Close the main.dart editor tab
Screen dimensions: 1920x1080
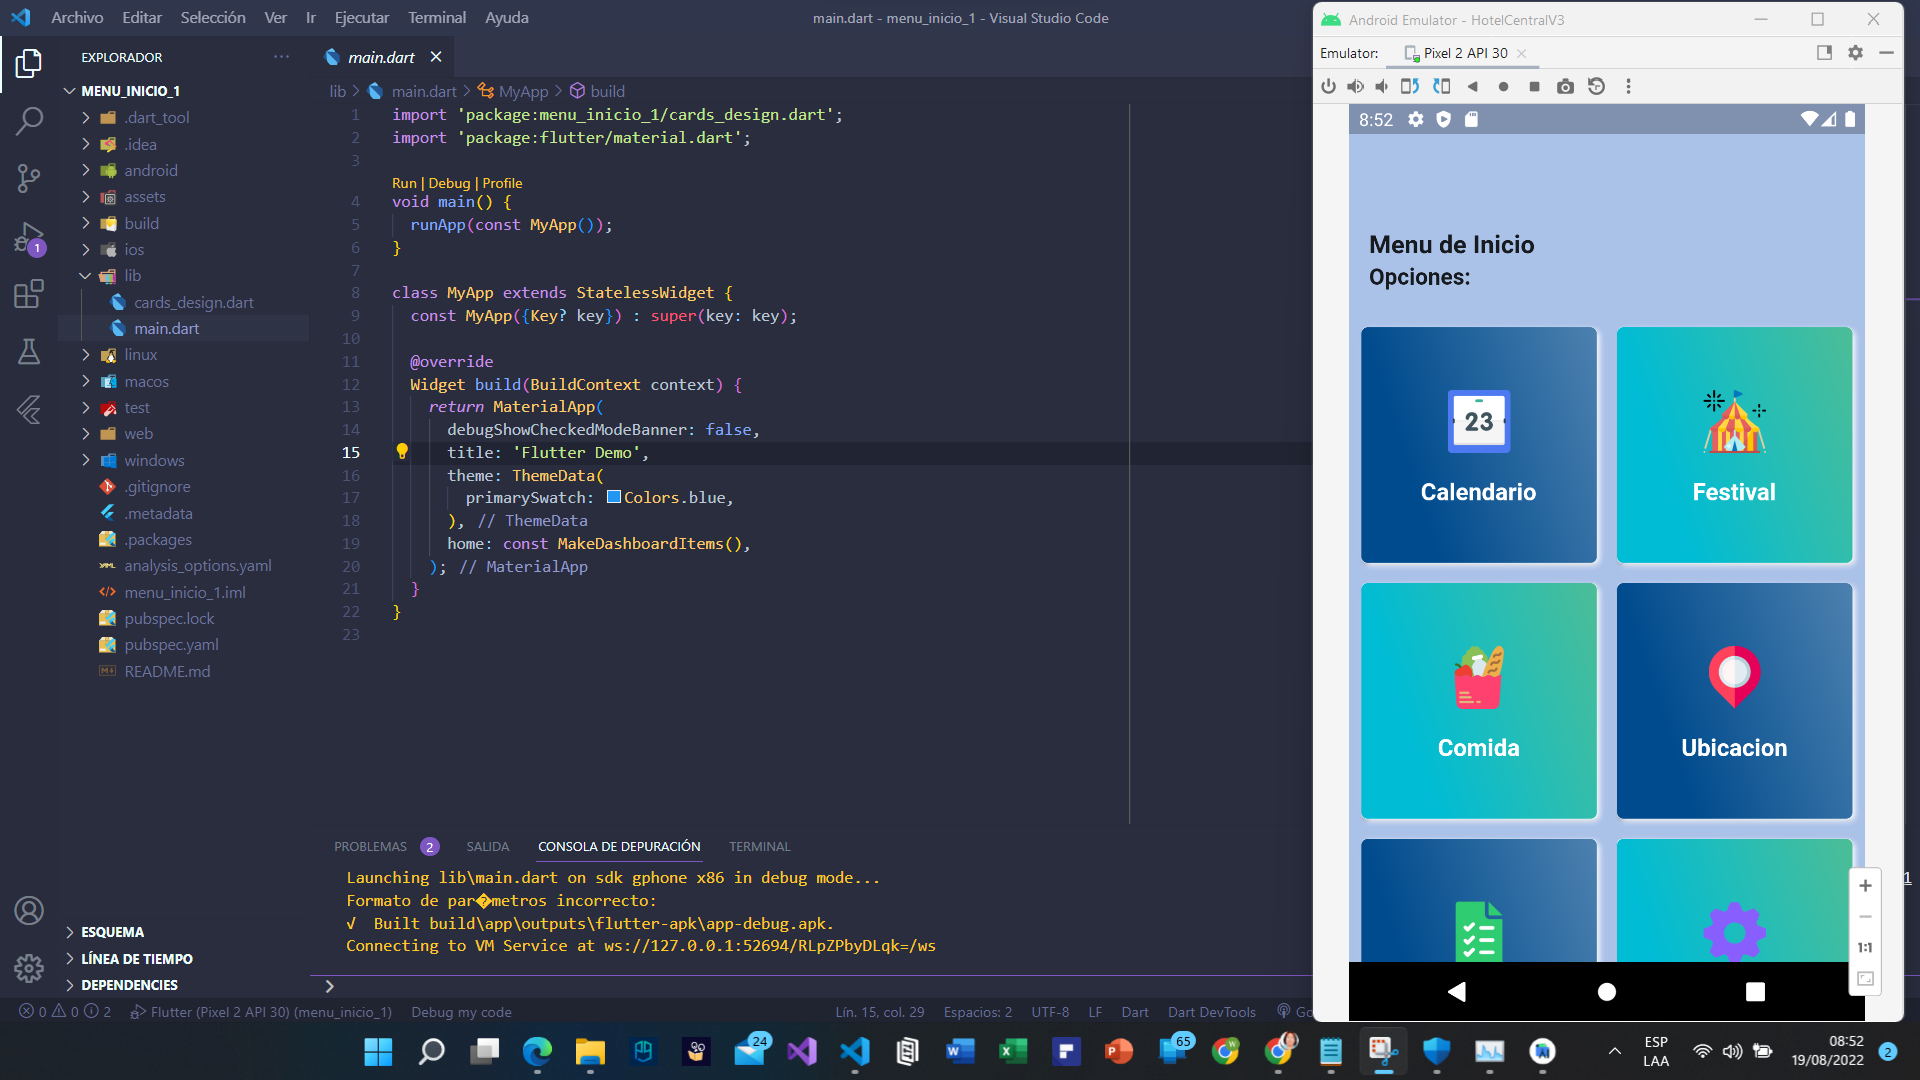coord(436,57)
